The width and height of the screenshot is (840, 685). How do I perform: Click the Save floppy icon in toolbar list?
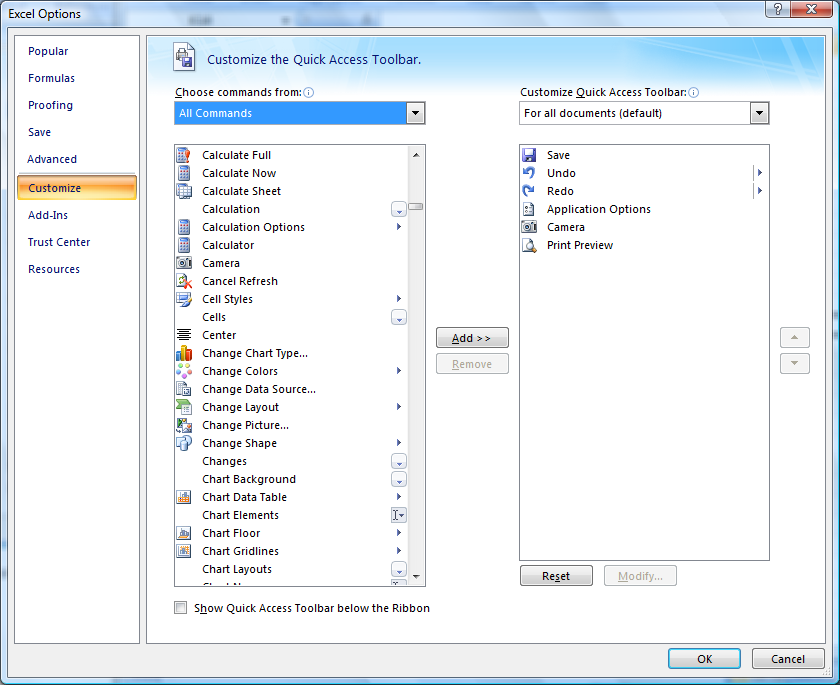[529, 155]
